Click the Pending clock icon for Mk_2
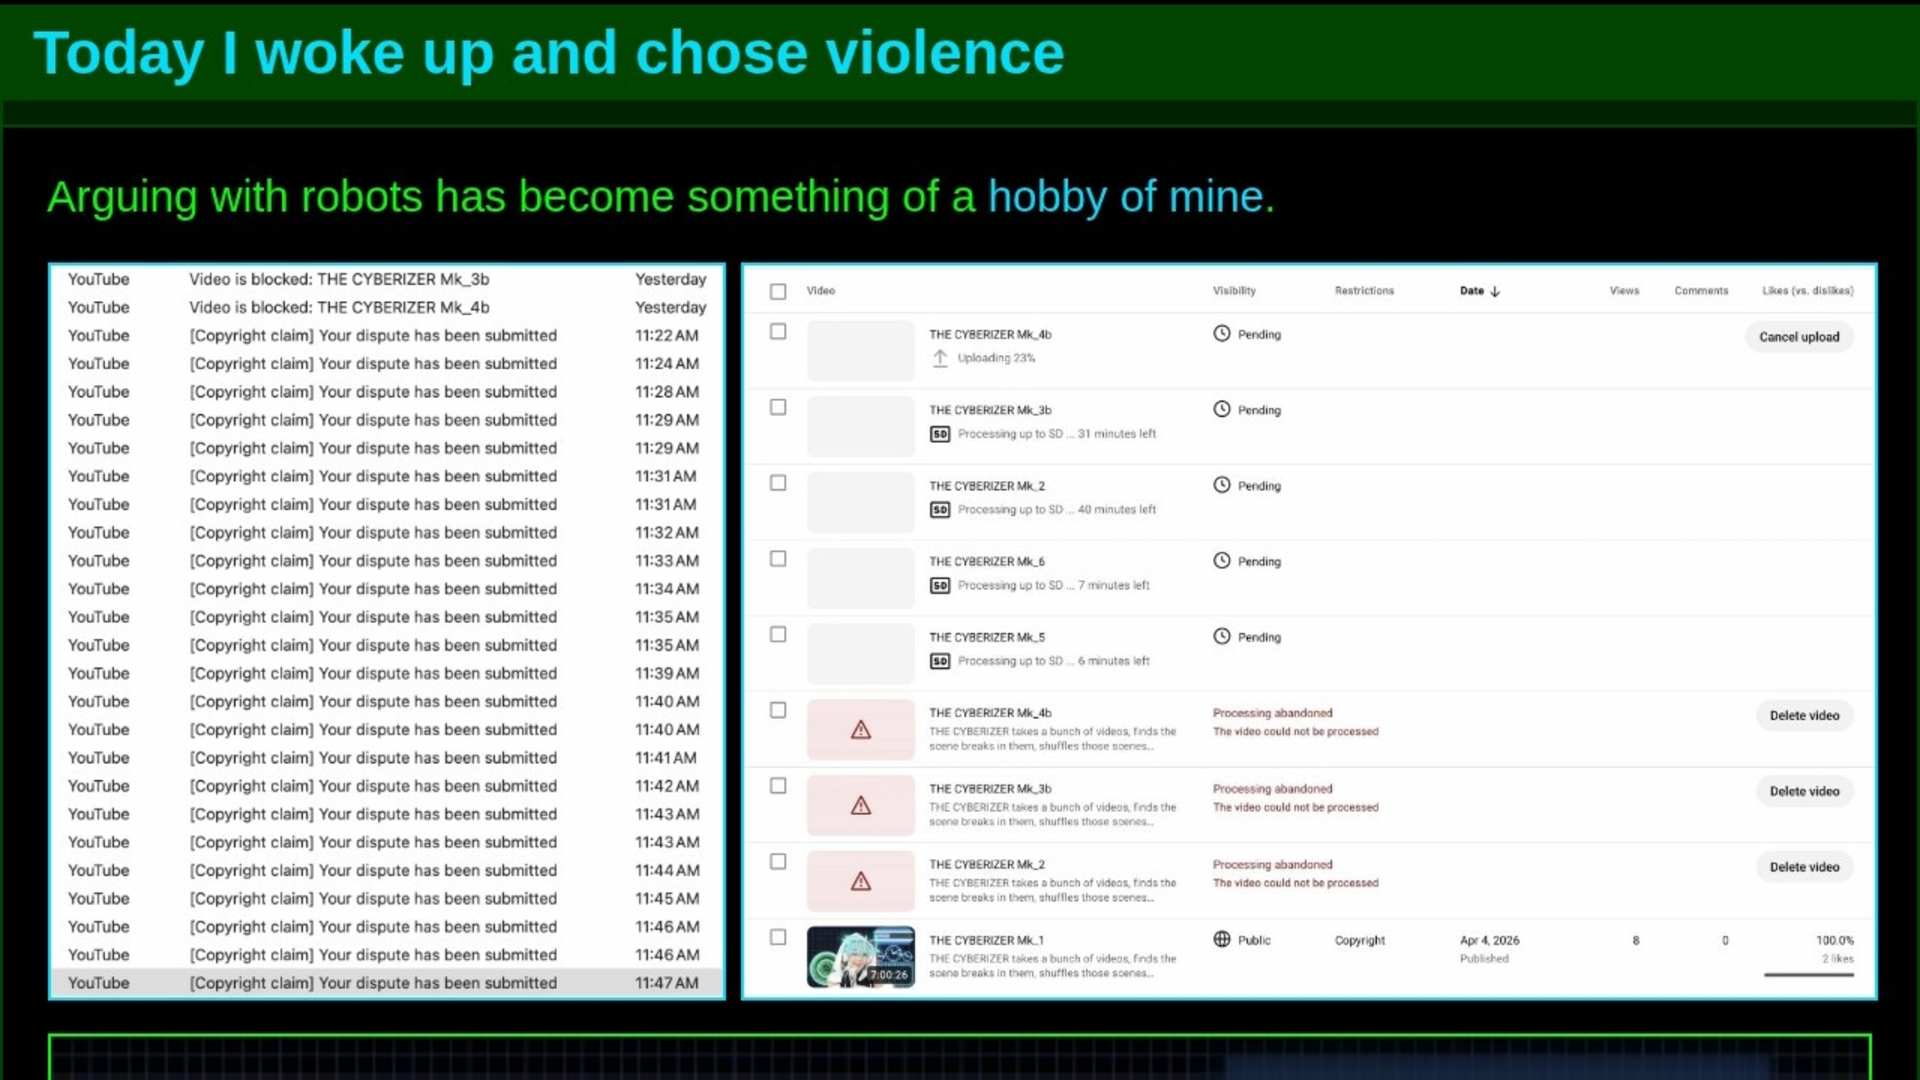 (1222, 485)
